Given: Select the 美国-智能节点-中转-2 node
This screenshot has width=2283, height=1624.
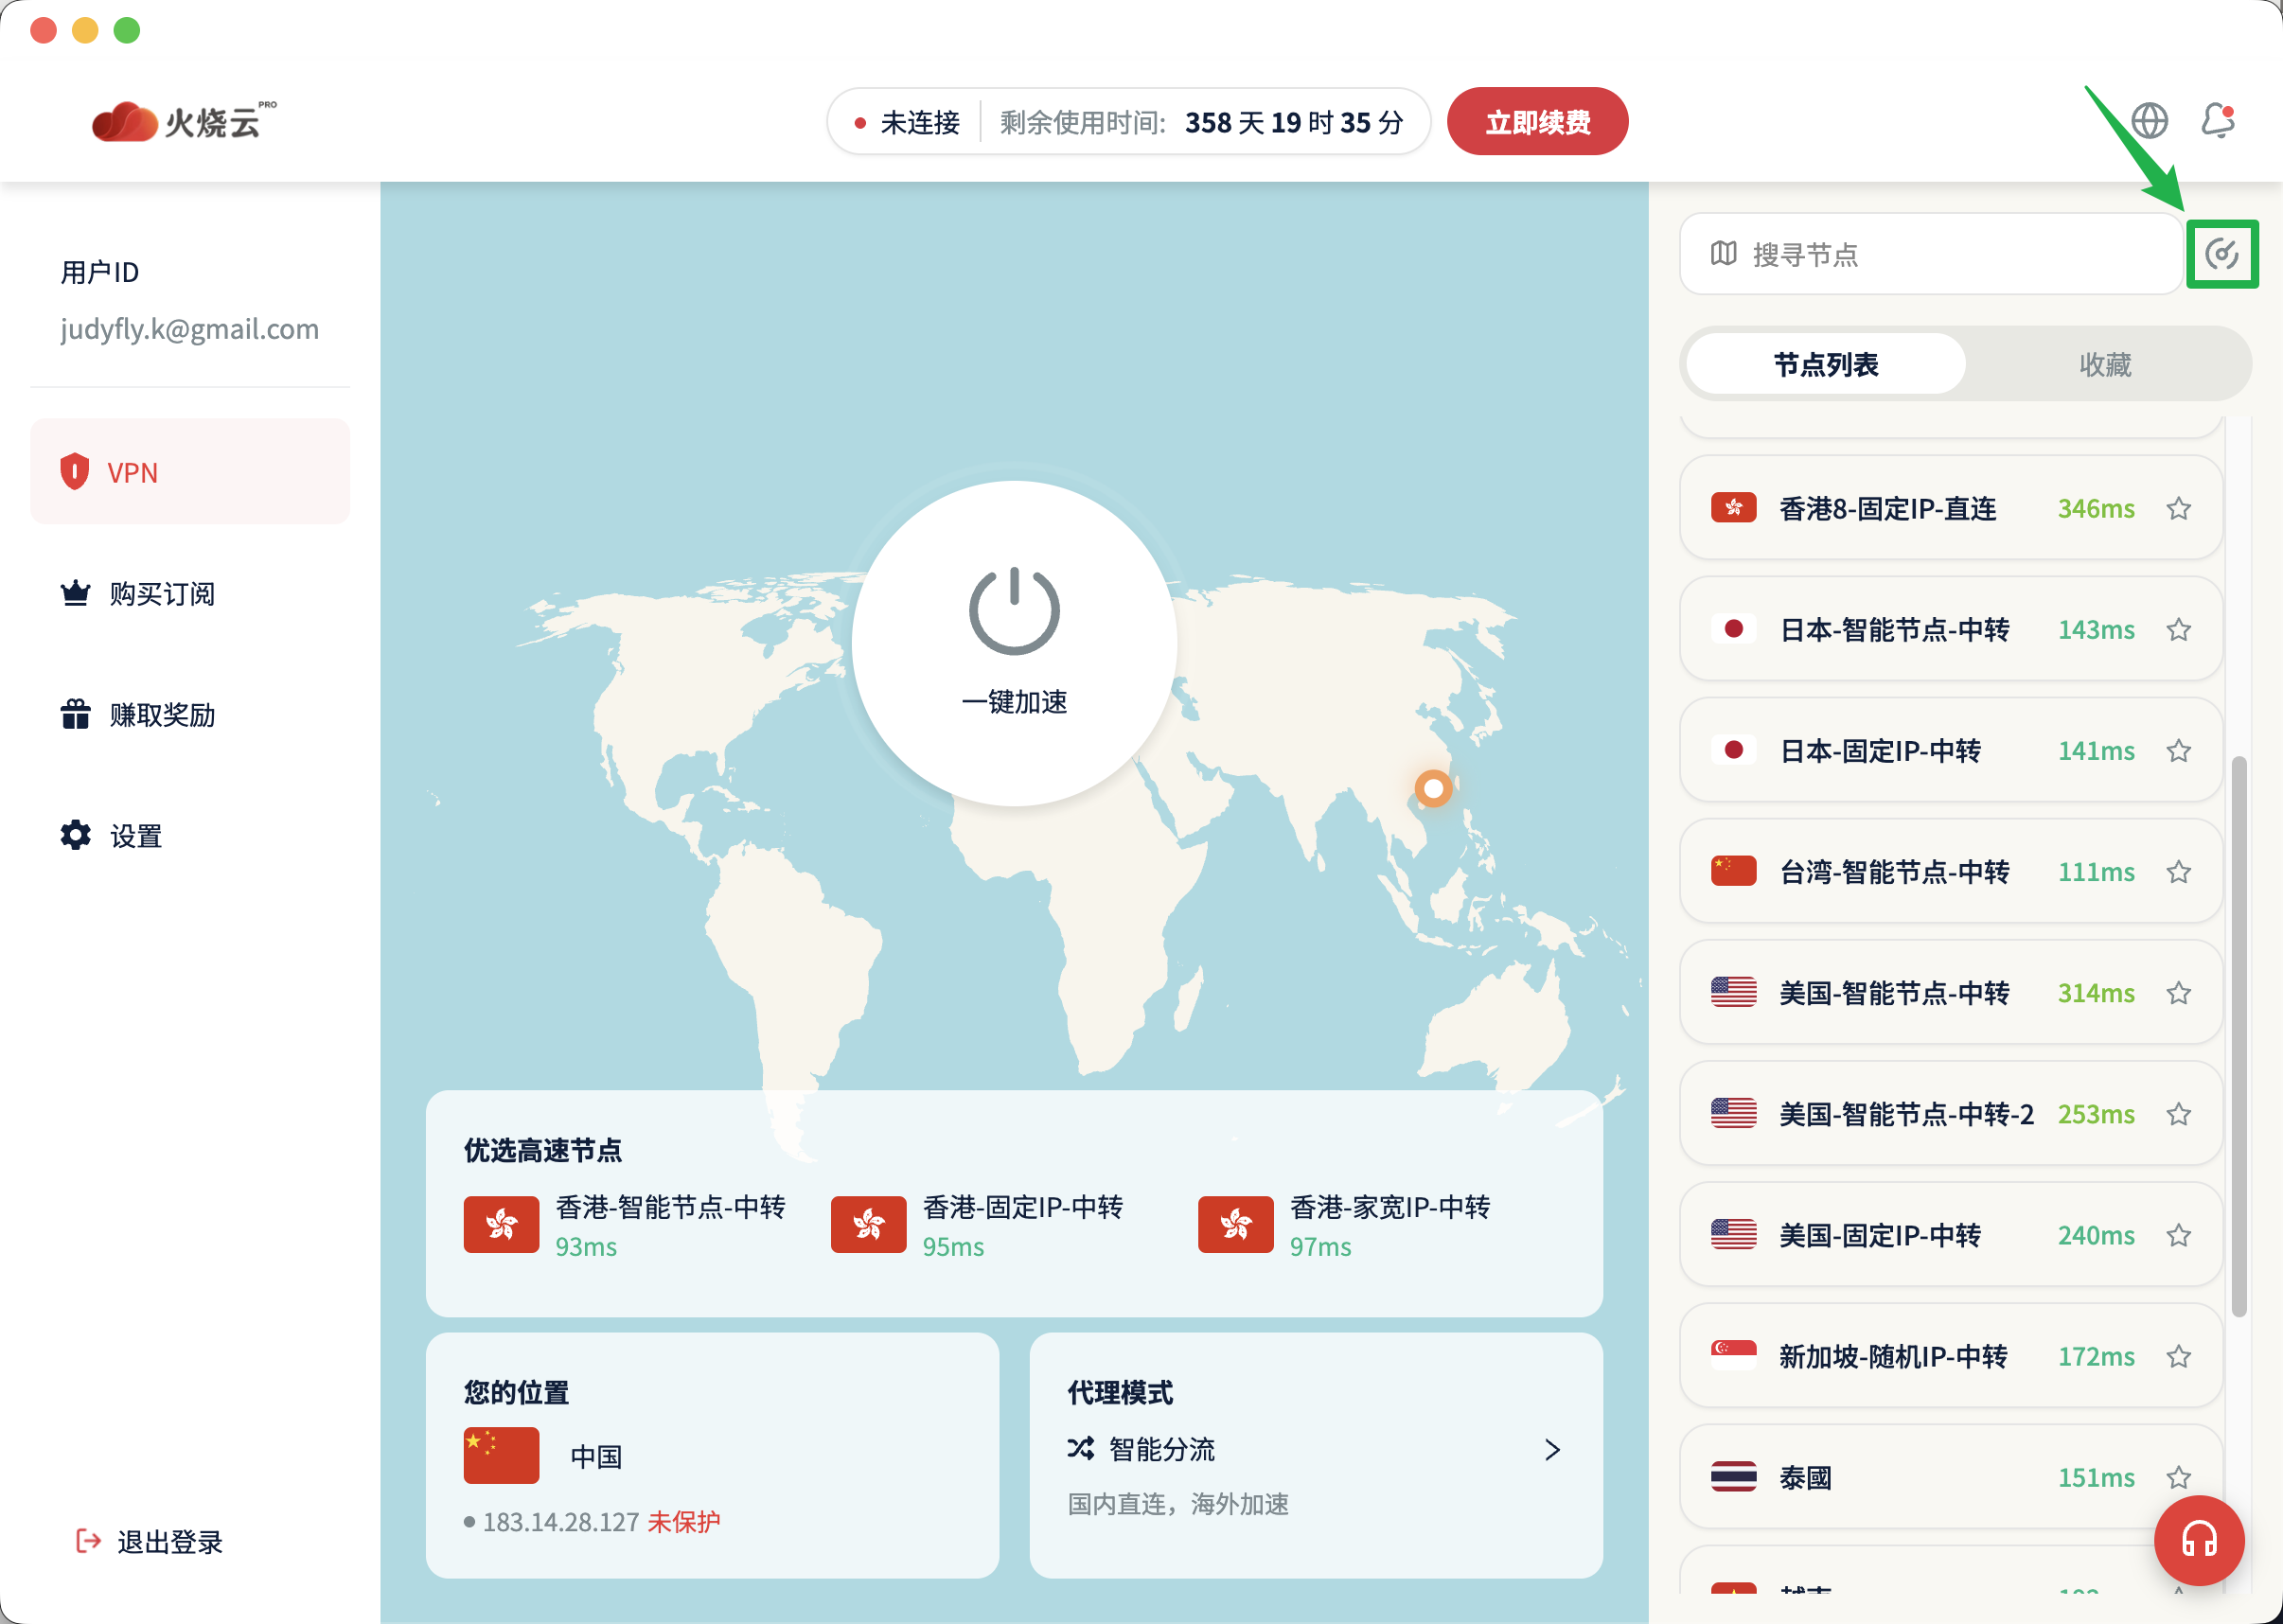Looking at the screenshot, I should tap(1950, 1113).
